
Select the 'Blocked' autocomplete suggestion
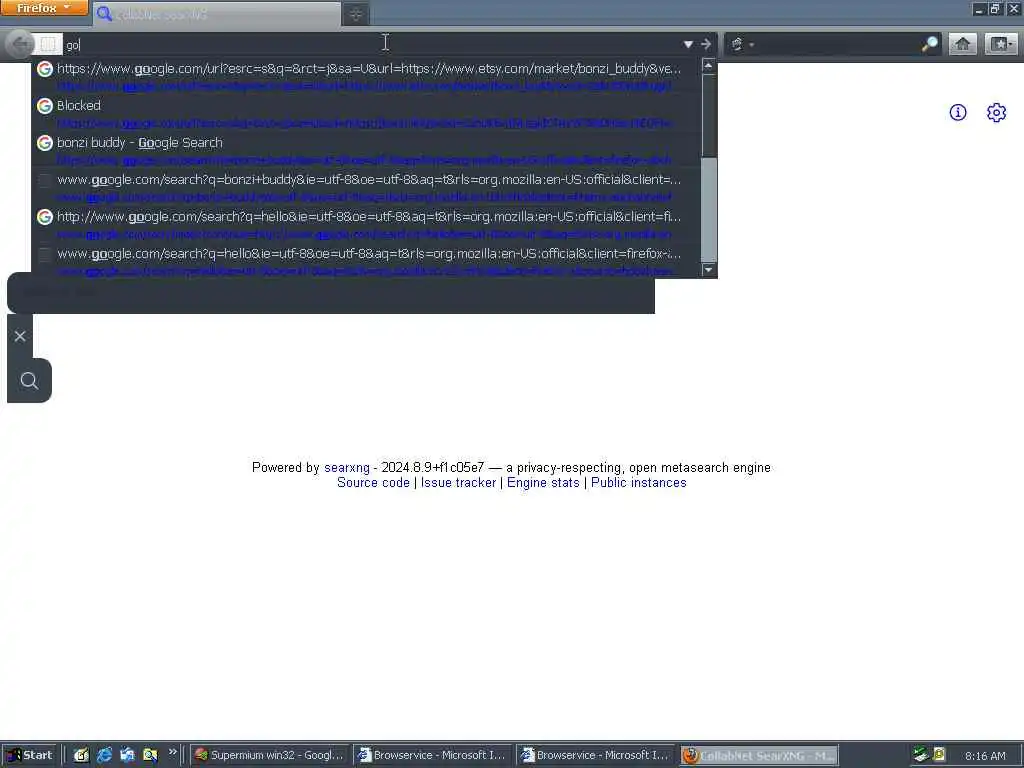pyautogui.click(x=366, y=114)
